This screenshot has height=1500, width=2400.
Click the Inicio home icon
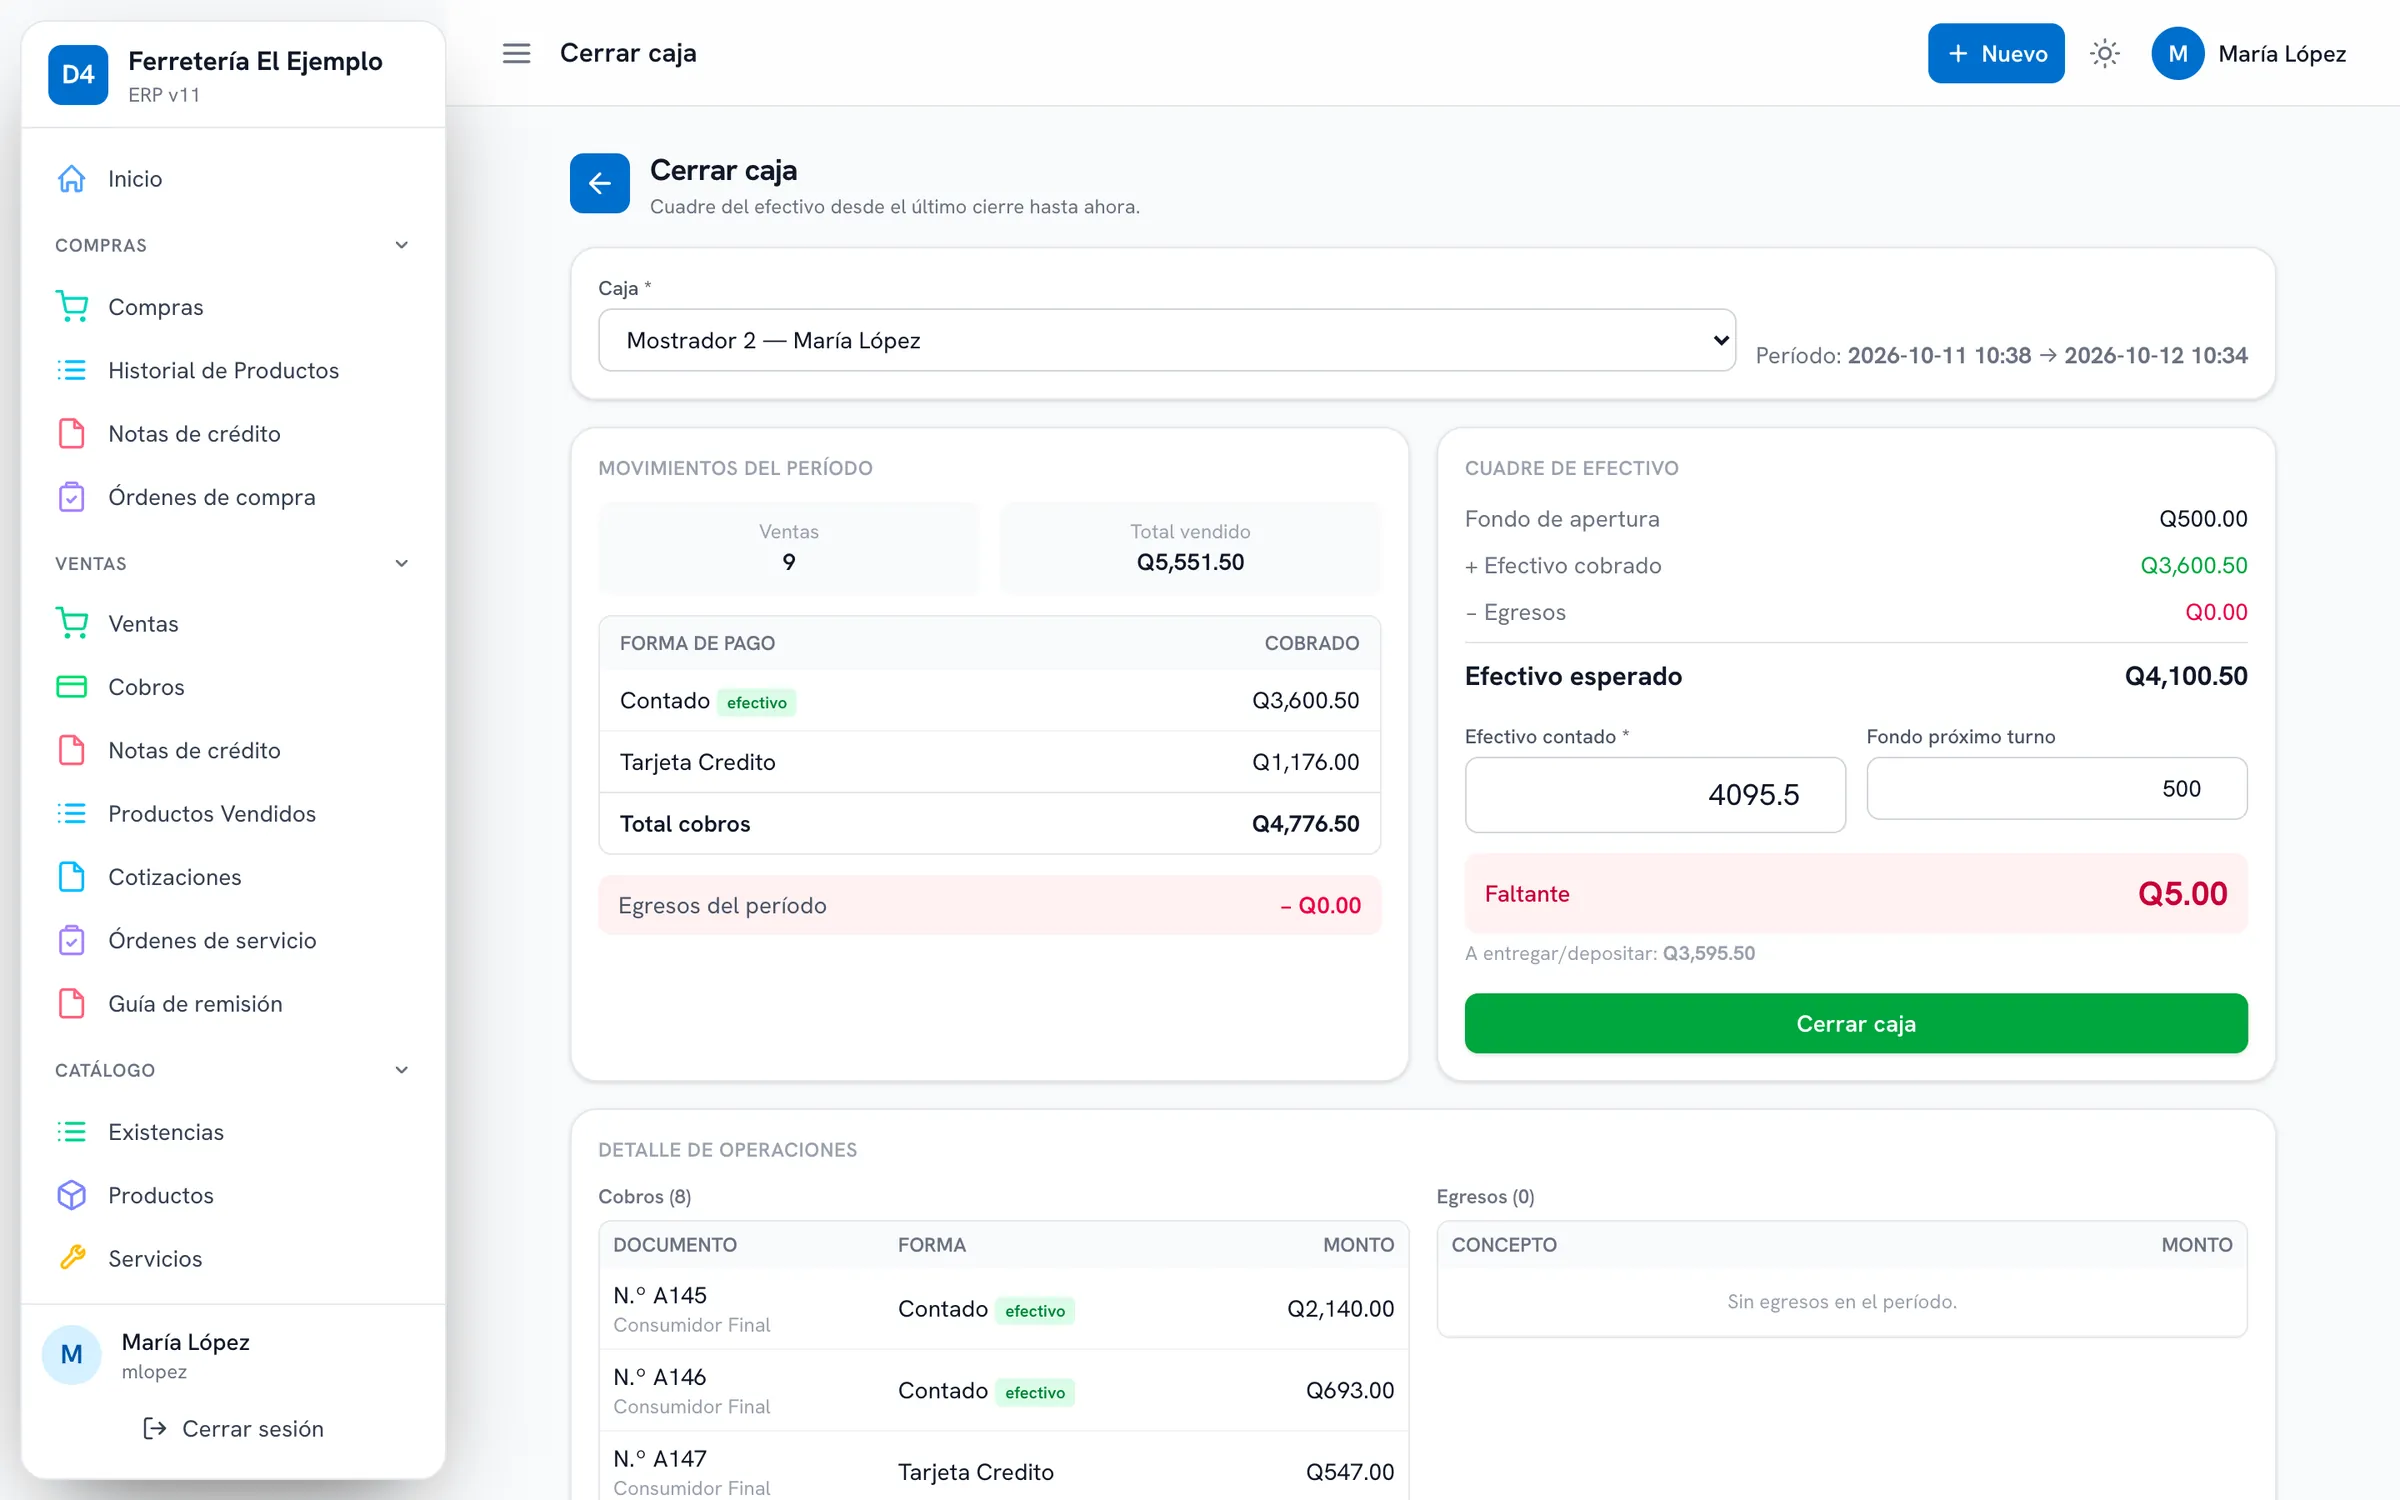point(72,179)
